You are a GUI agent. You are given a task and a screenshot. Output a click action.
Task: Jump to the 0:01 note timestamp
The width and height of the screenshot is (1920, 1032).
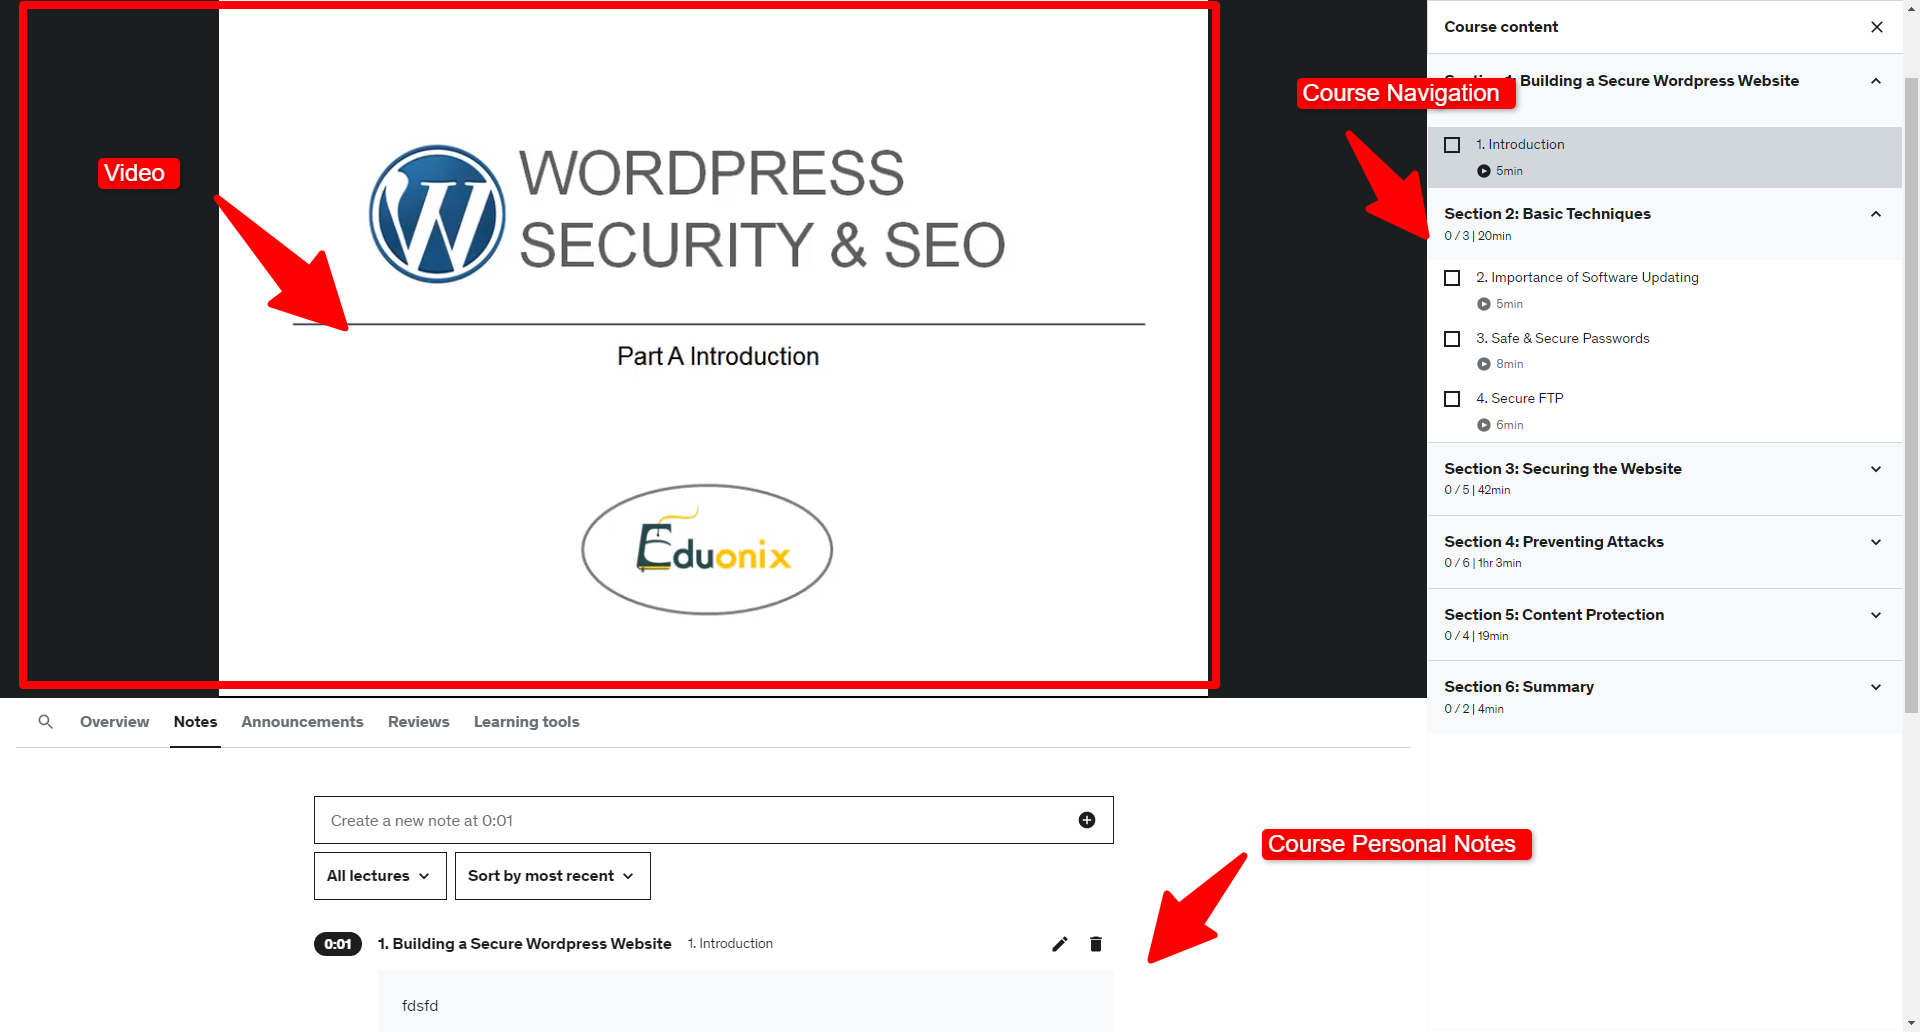338,944
